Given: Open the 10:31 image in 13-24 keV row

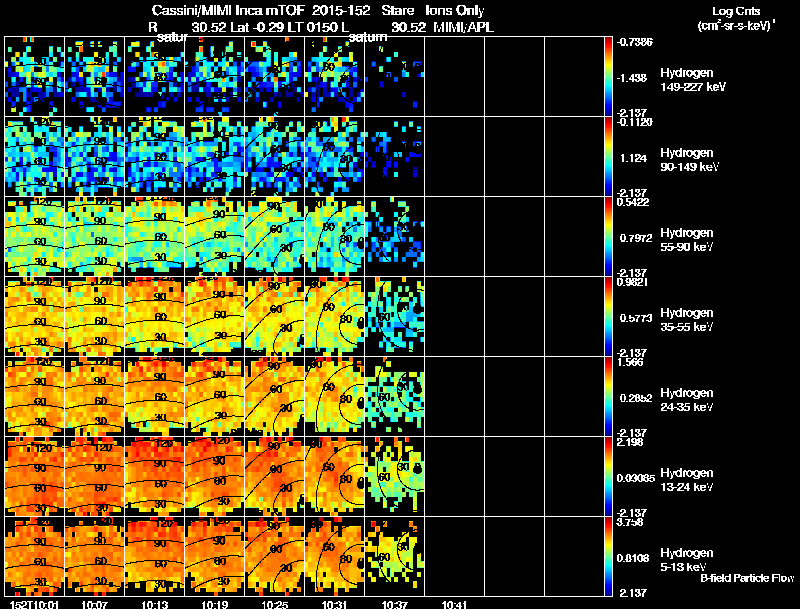Looking at the screenshot, I should [x=335, y=477].
